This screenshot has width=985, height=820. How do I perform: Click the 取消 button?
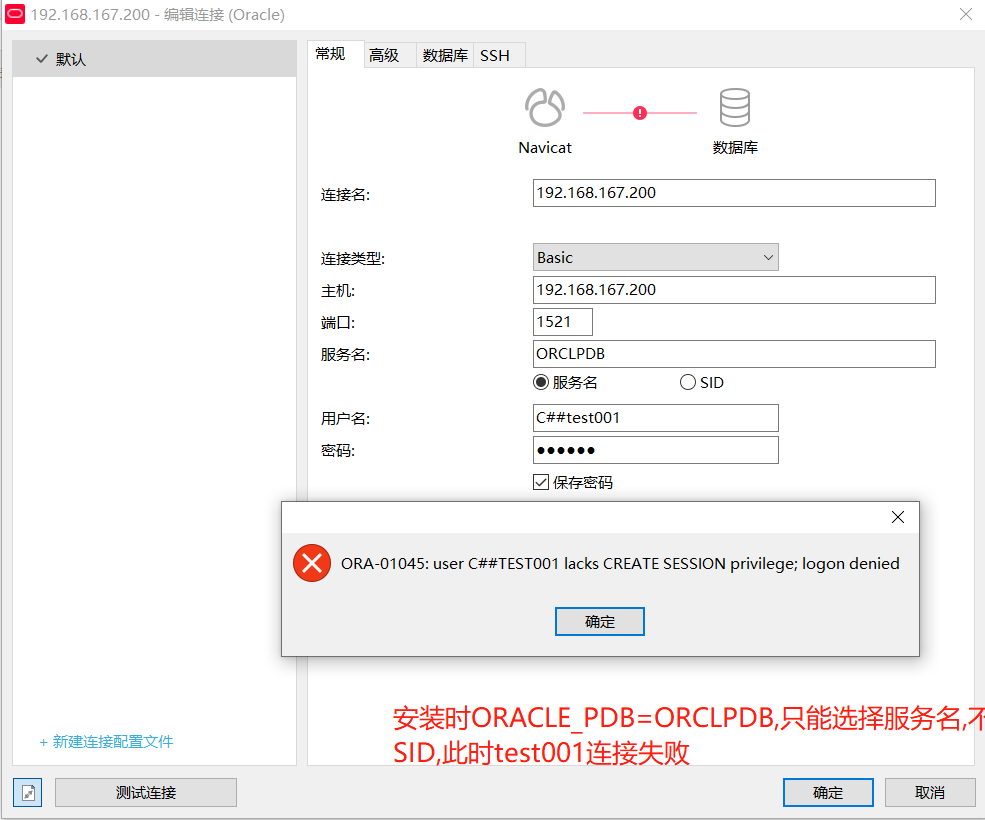tap(930, 792)
